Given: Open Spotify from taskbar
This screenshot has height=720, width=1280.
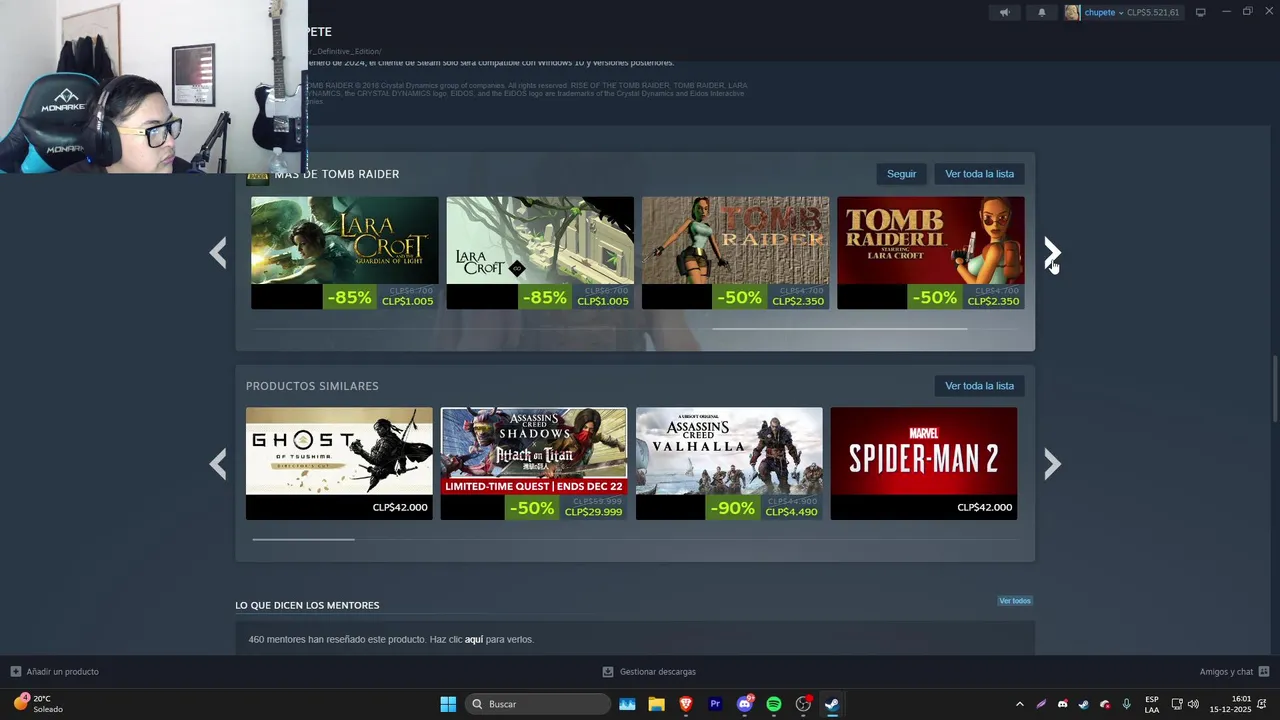Looking at the screenshot, I should (773, 704).
